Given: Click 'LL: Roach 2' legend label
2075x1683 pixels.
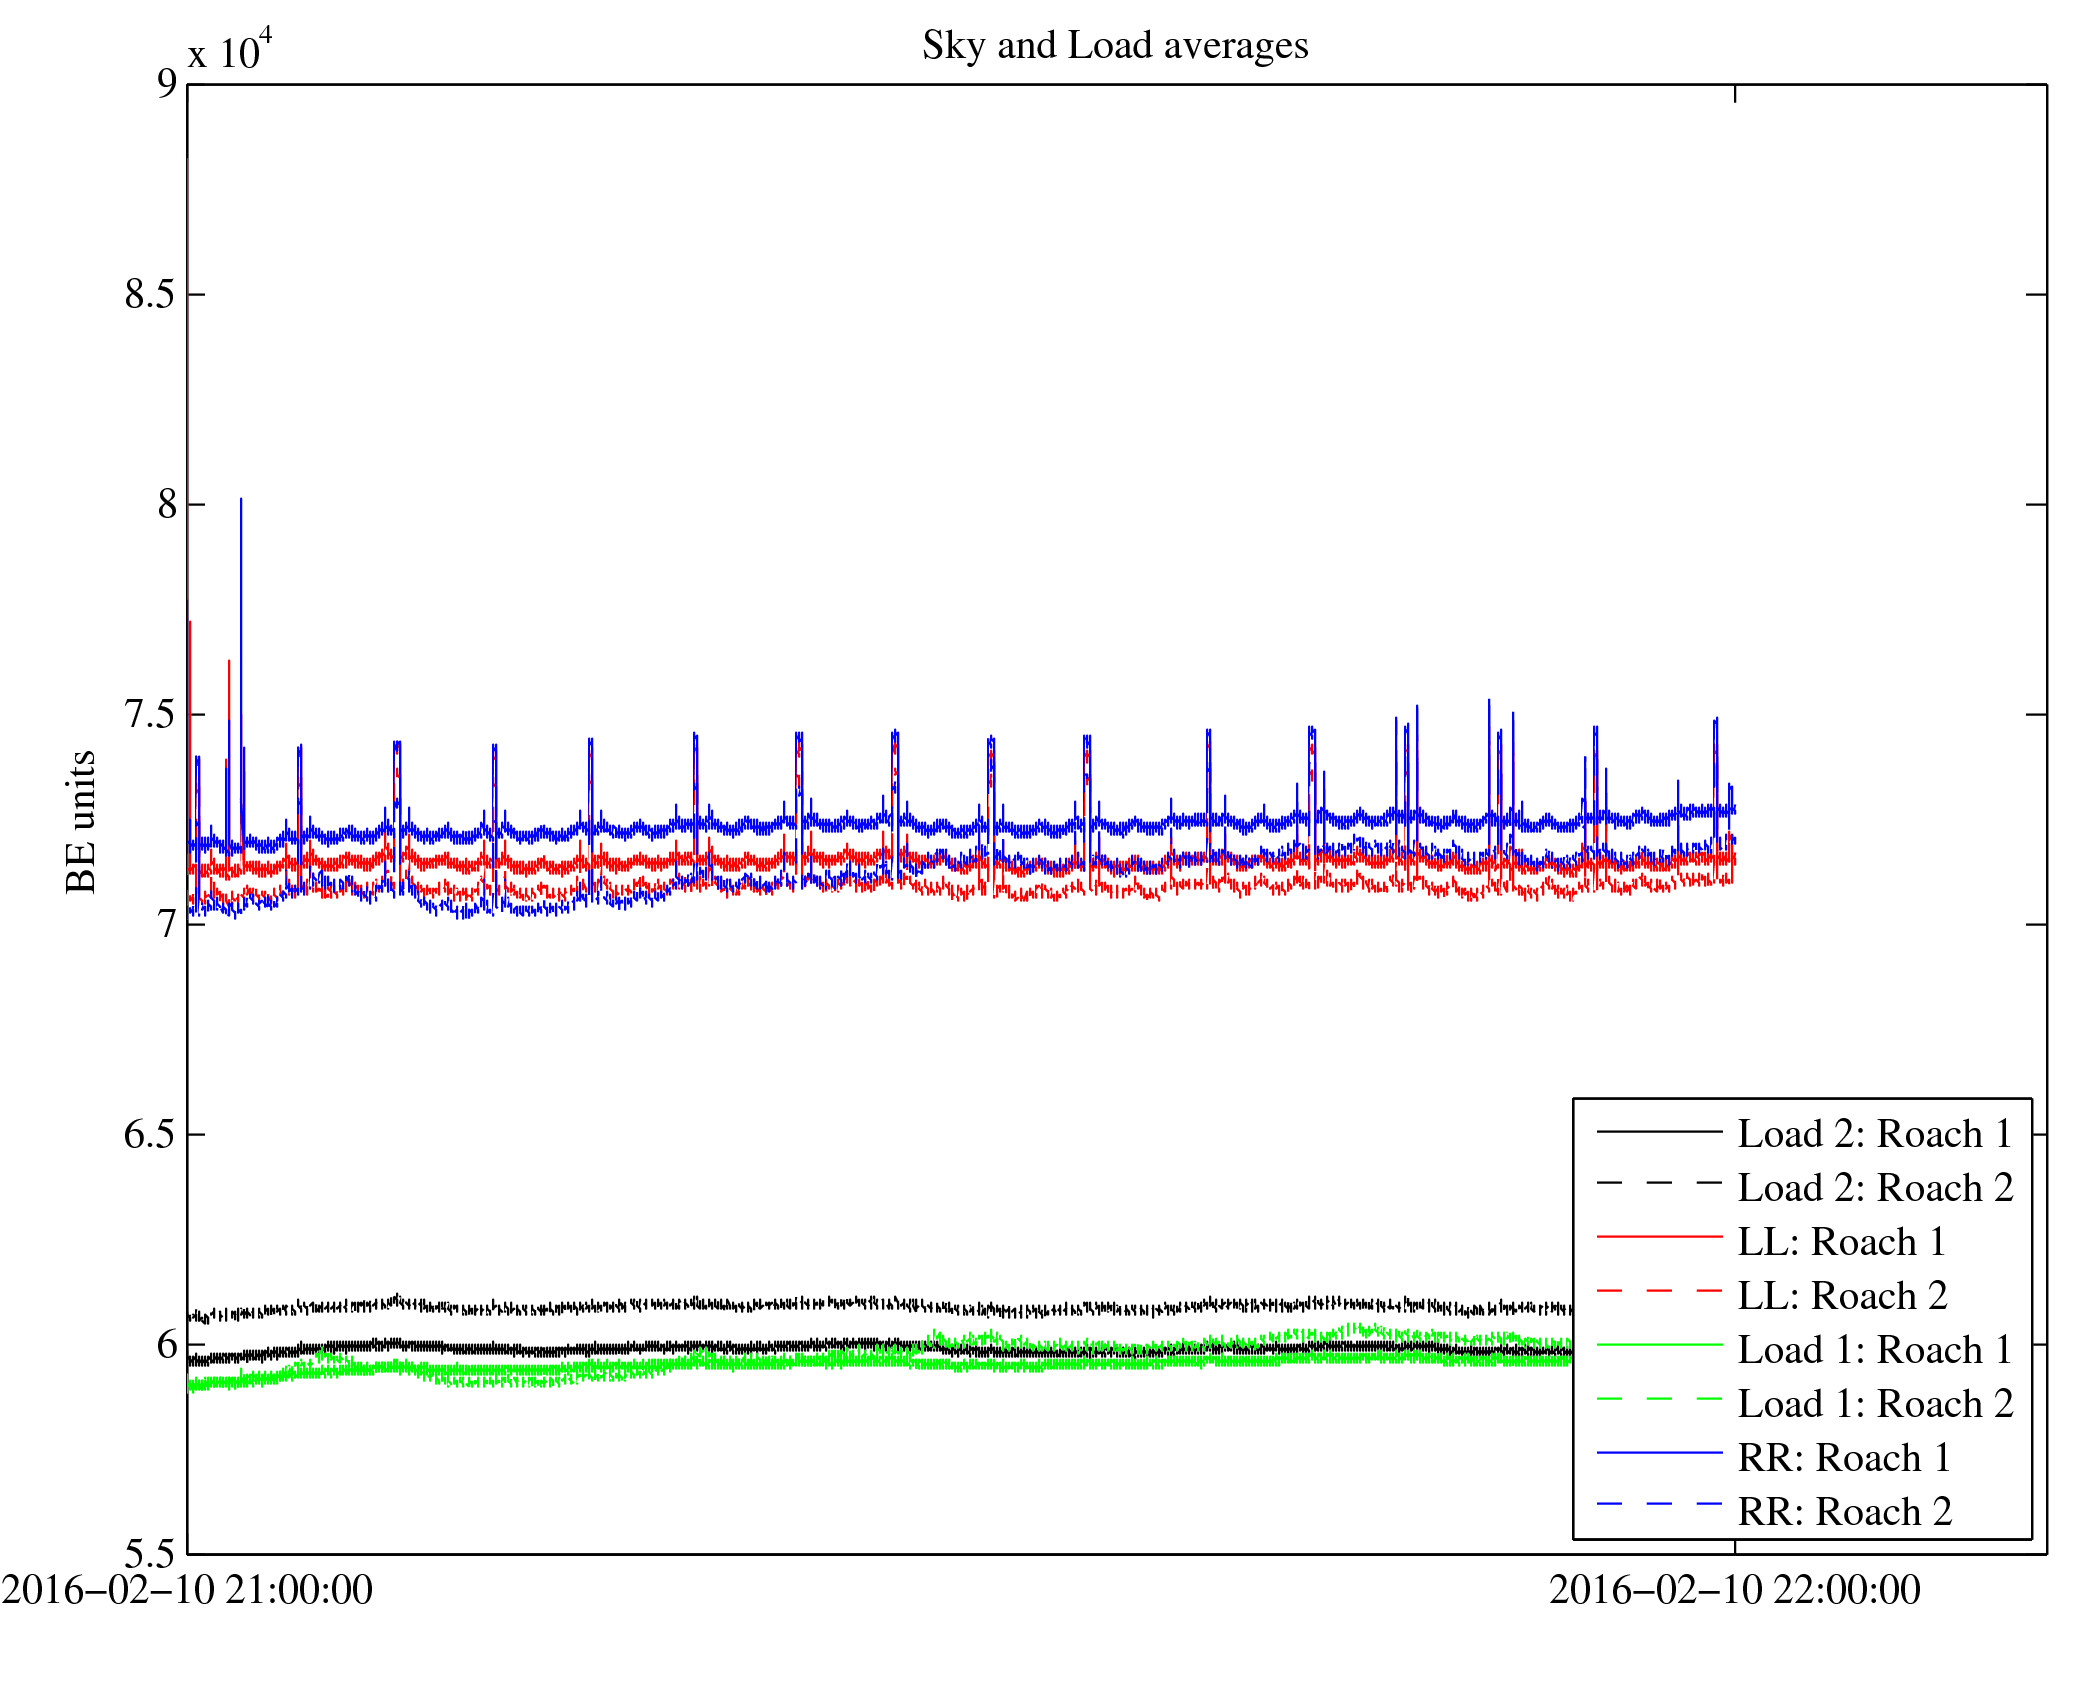Looking at the screenshot, I should click(1842, 1296).
